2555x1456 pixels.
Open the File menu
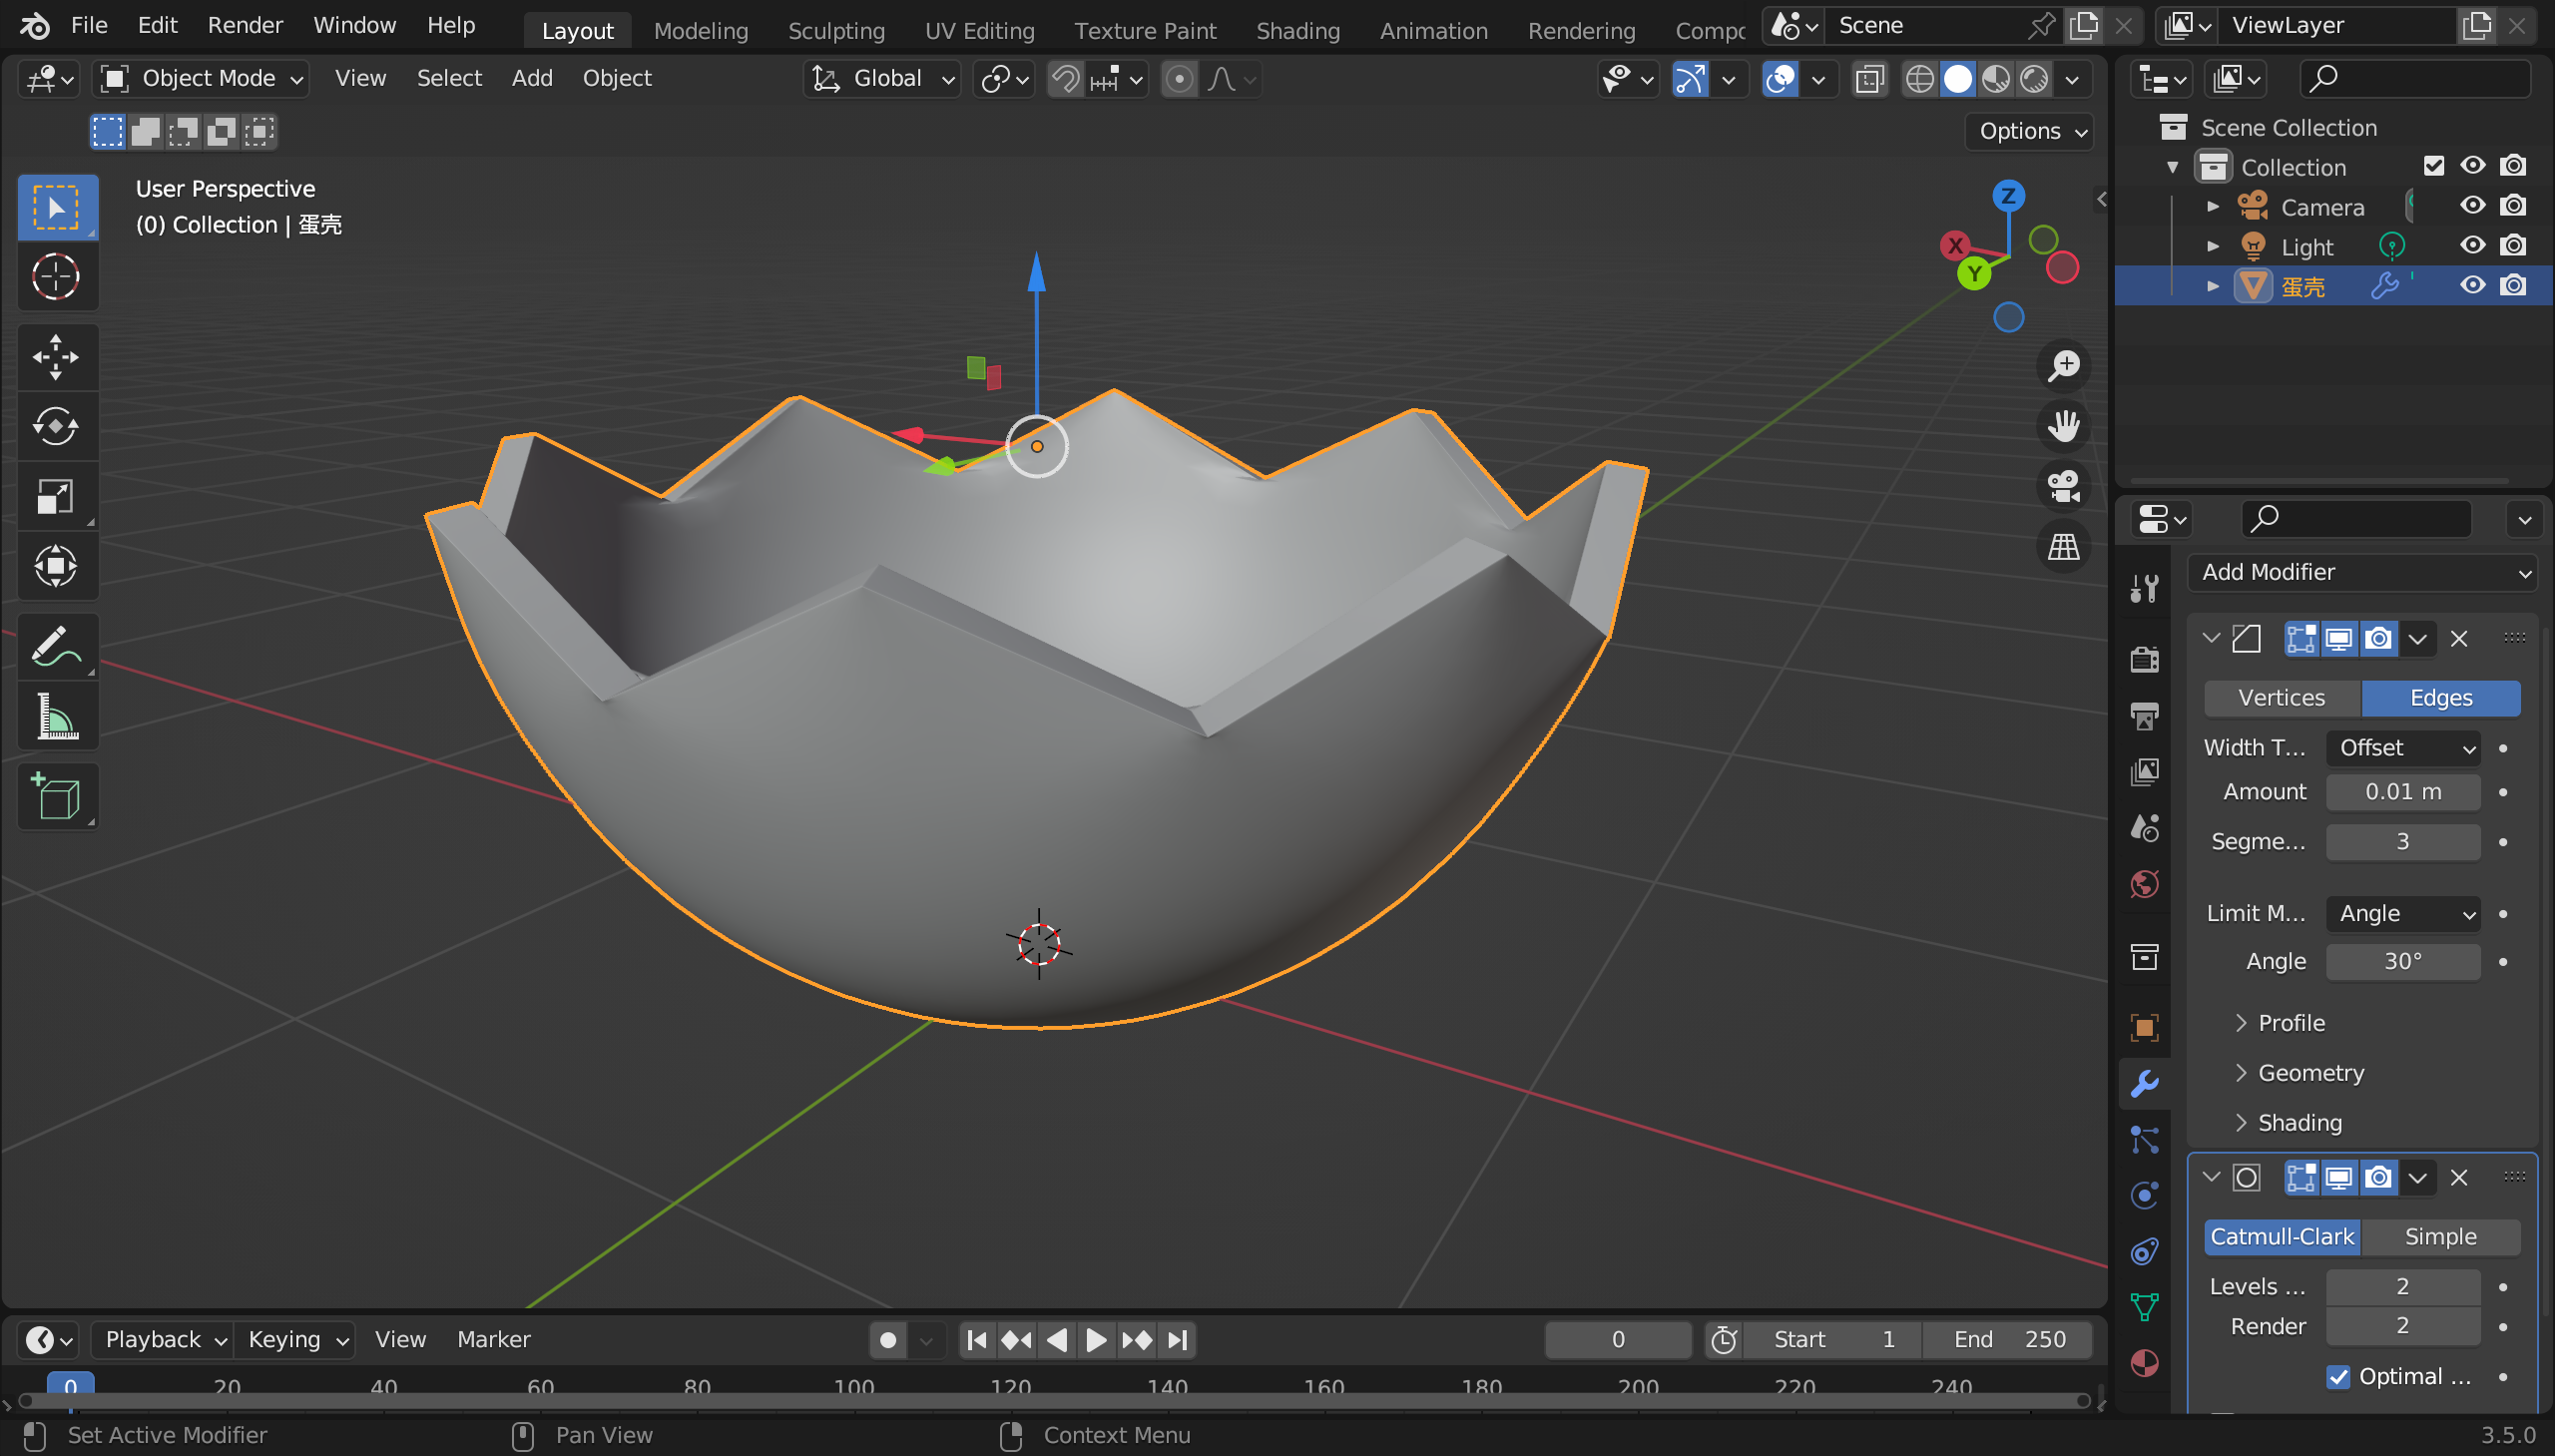coord(89,25)
